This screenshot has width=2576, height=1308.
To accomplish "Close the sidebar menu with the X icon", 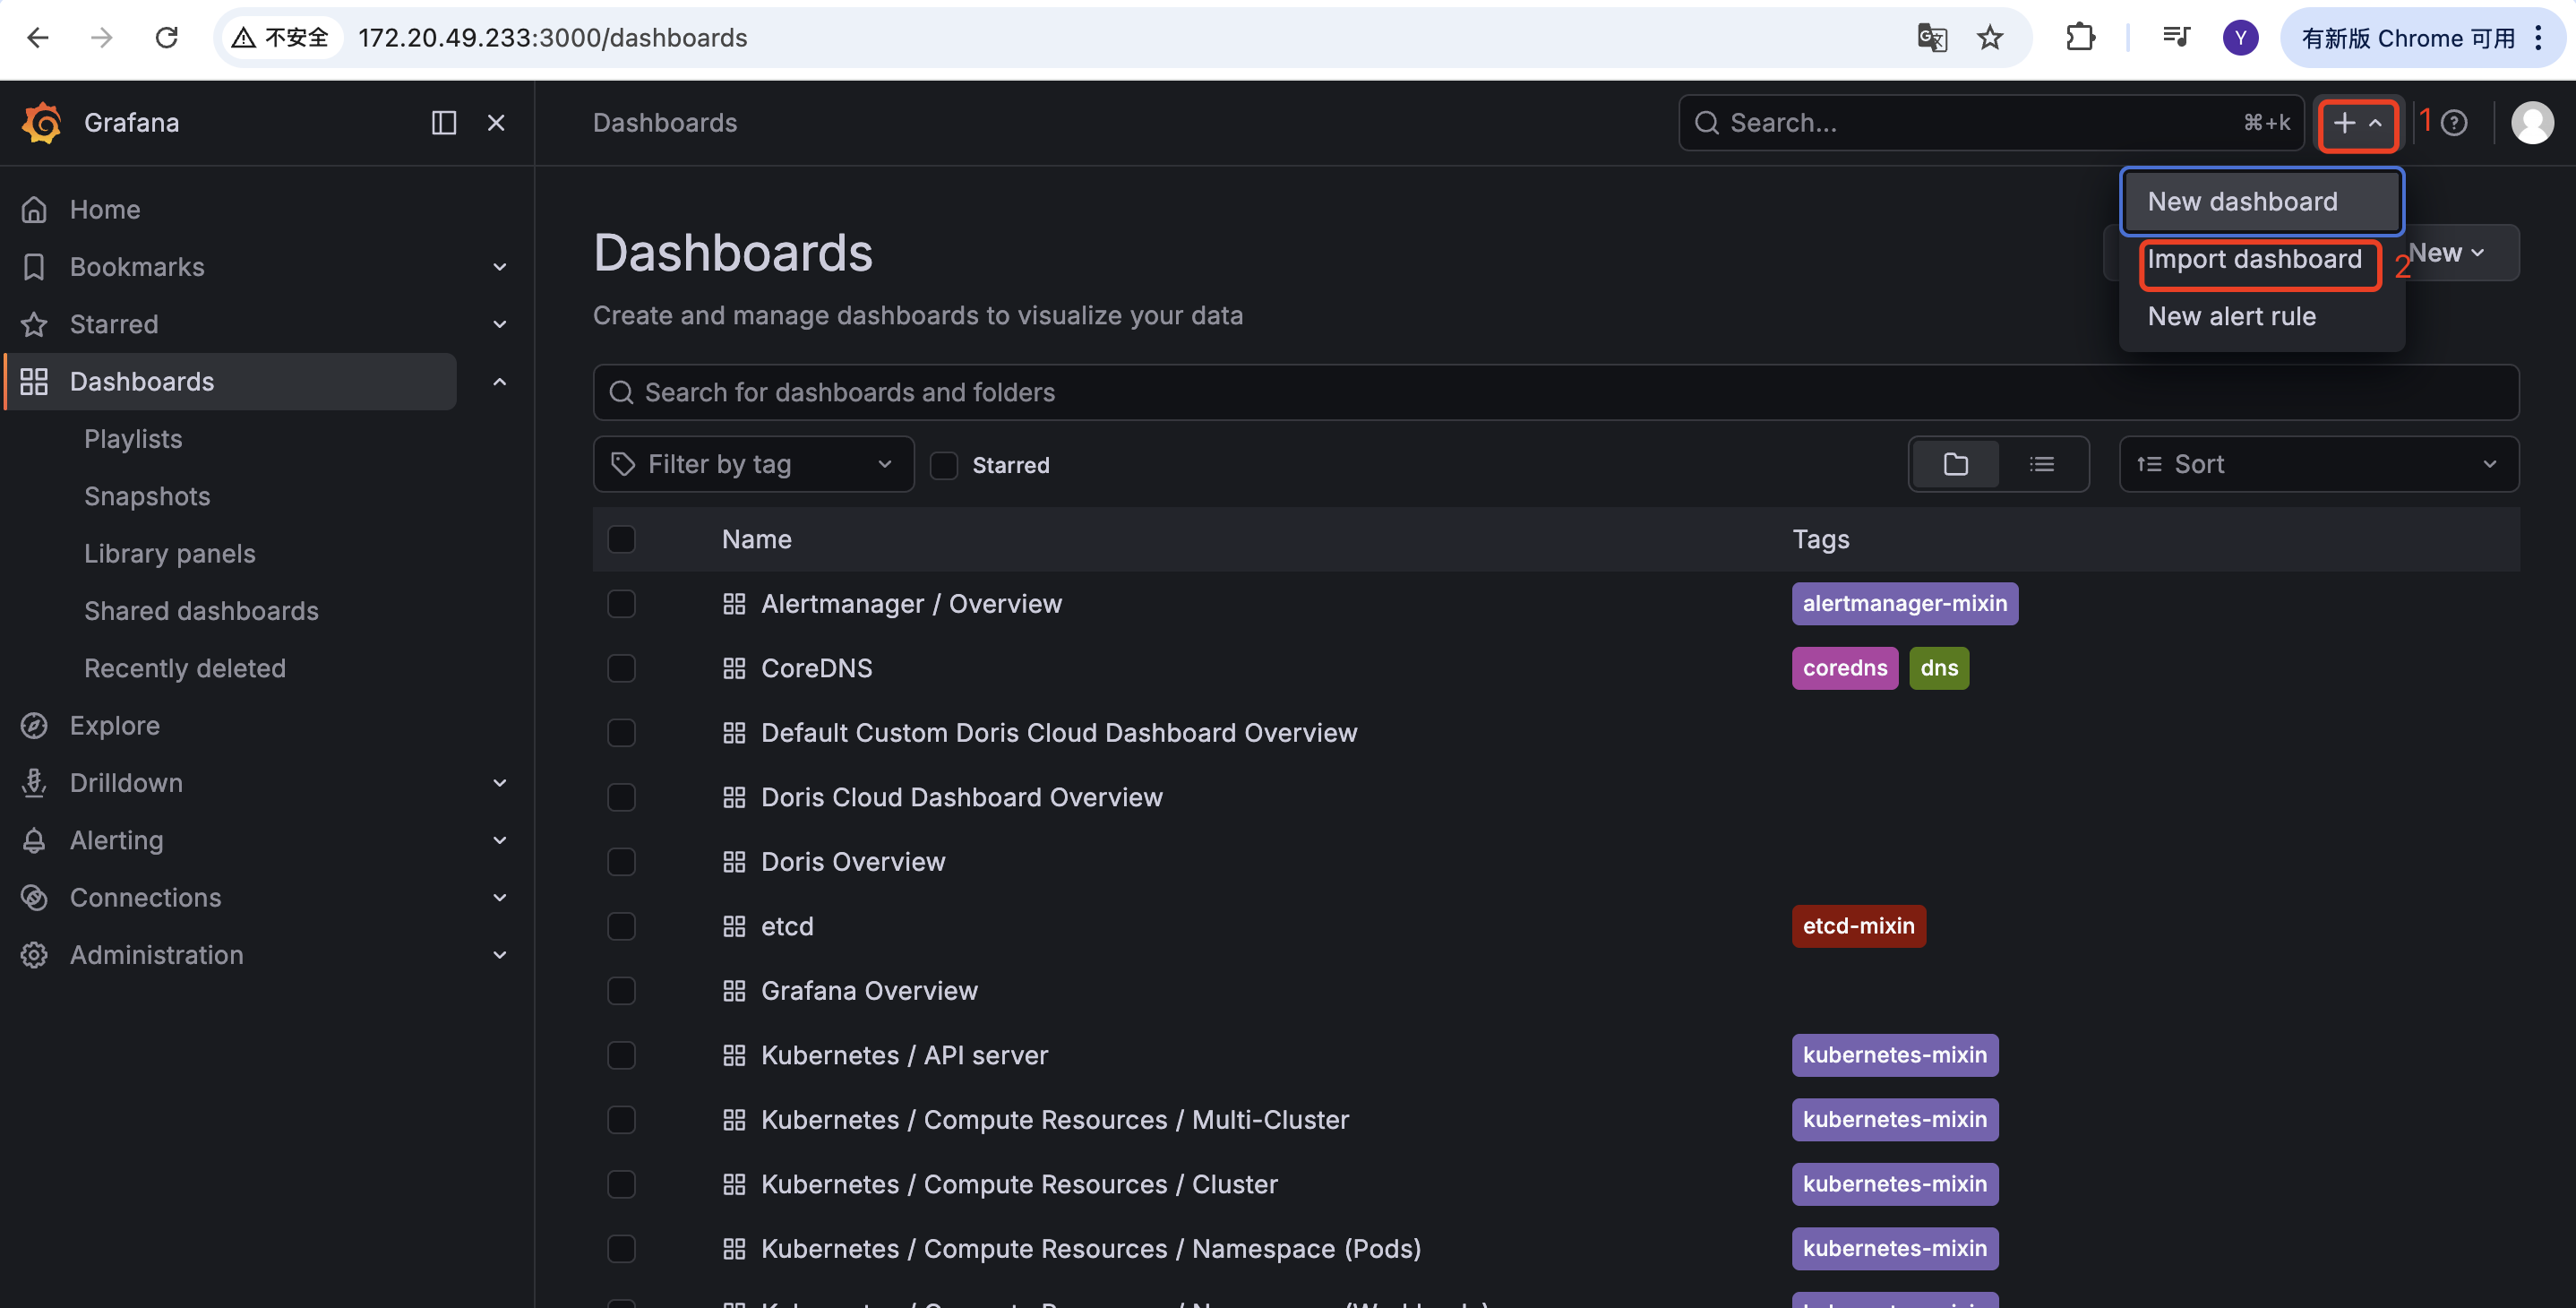I will point(496,122).
